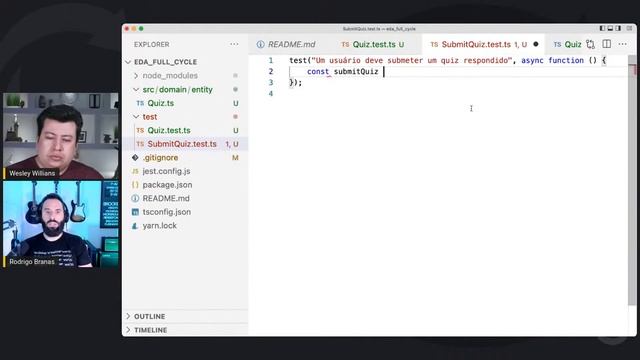Click the U status badge of Quiz.ts

point(236,104)
